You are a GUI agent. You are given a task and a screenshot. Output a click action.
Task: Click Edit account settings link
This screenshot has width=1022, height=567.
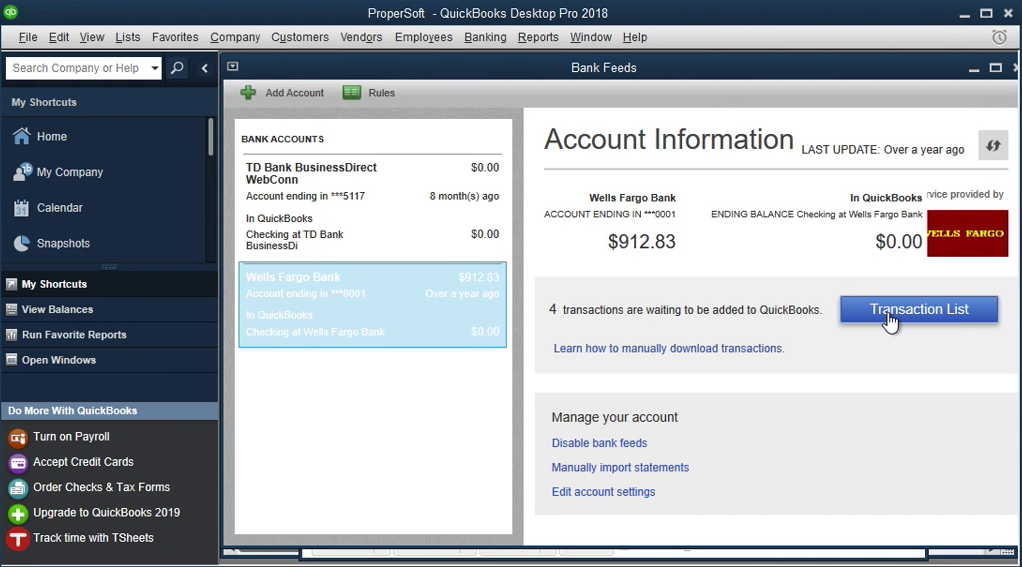[603, 492]
